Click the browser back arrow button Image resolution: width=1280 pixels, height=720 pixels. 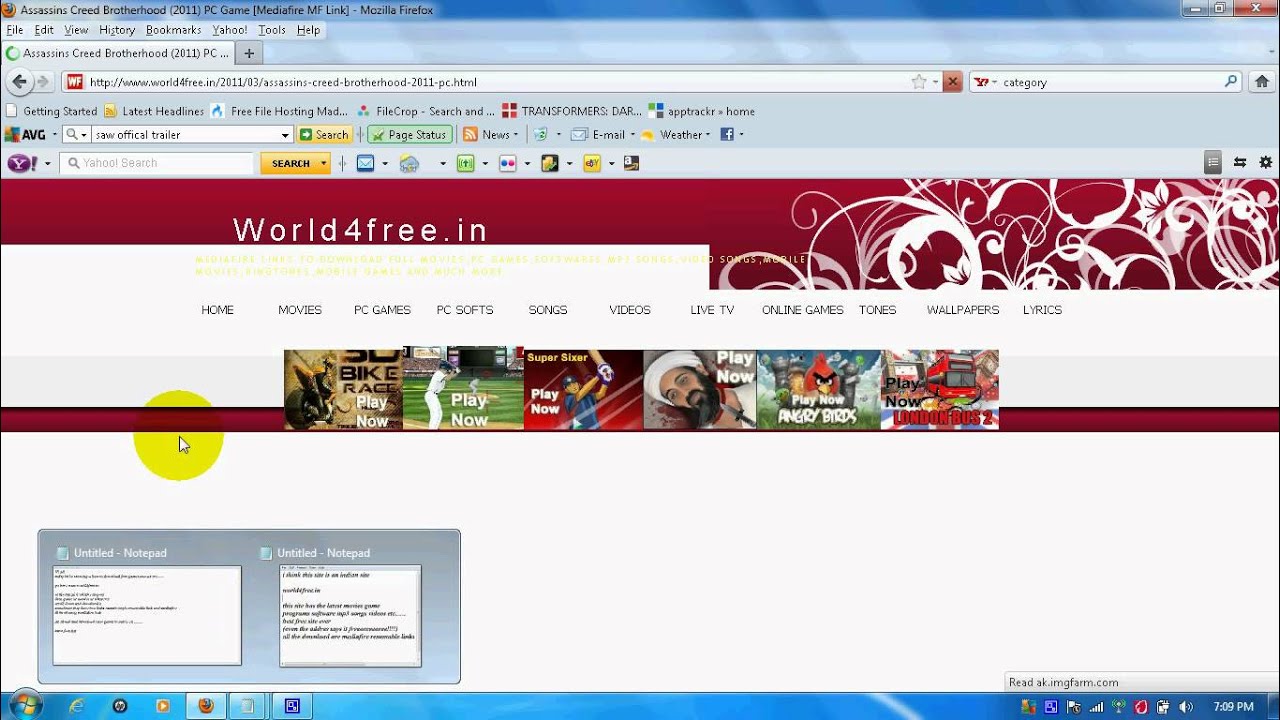click(19, 82)
